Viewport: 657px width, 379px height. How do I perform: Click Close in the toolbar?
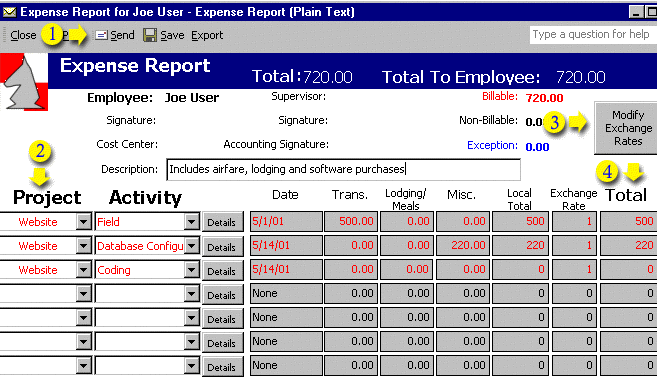click(x=23, y=36)
